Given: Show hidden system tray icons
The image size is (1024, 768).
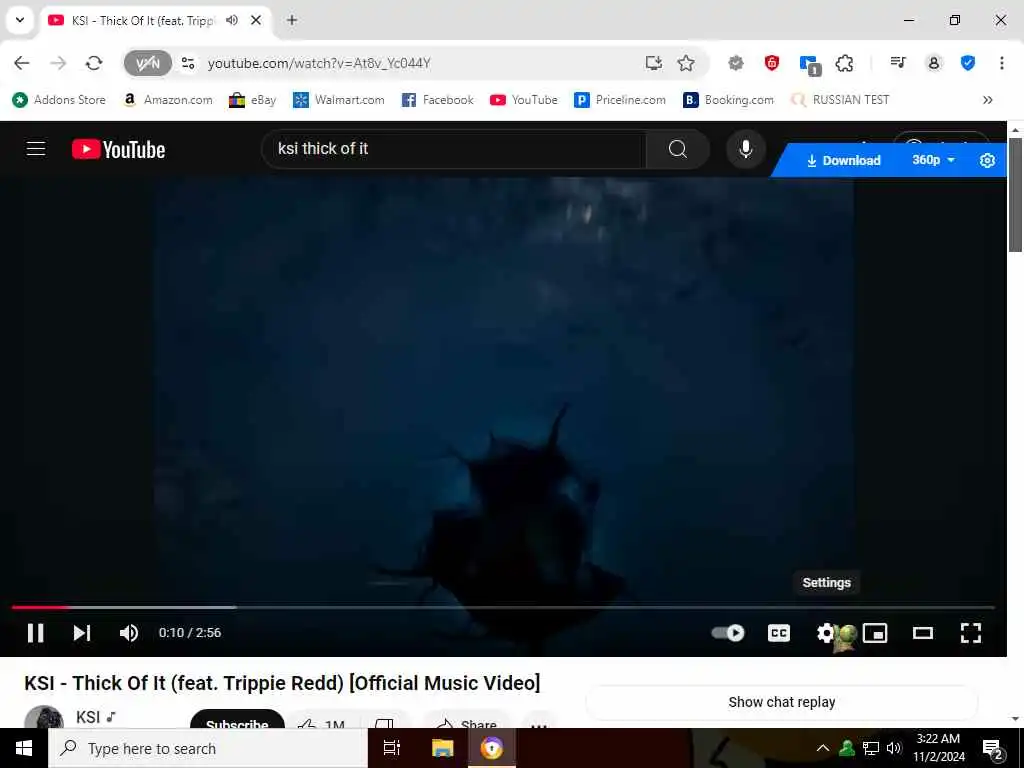Looking at the screenshot, I should pos(823,748).
